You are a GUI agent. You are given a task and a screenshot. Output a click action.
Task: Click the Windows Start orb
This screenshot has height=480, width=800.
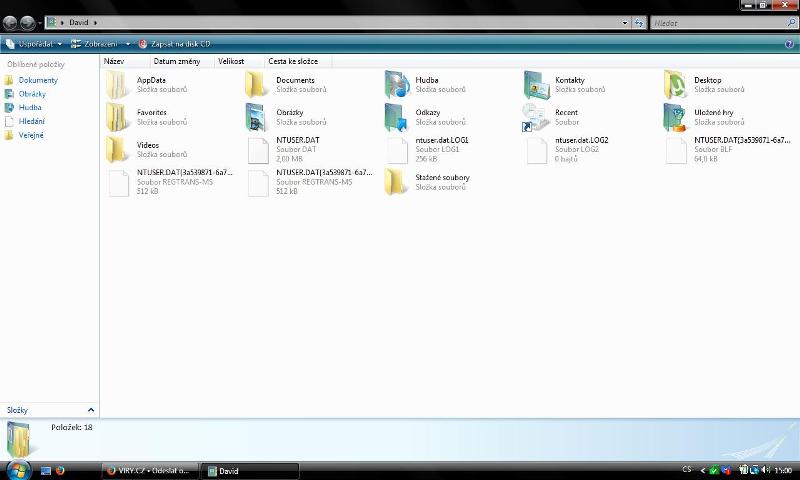[x=18, y=469]
